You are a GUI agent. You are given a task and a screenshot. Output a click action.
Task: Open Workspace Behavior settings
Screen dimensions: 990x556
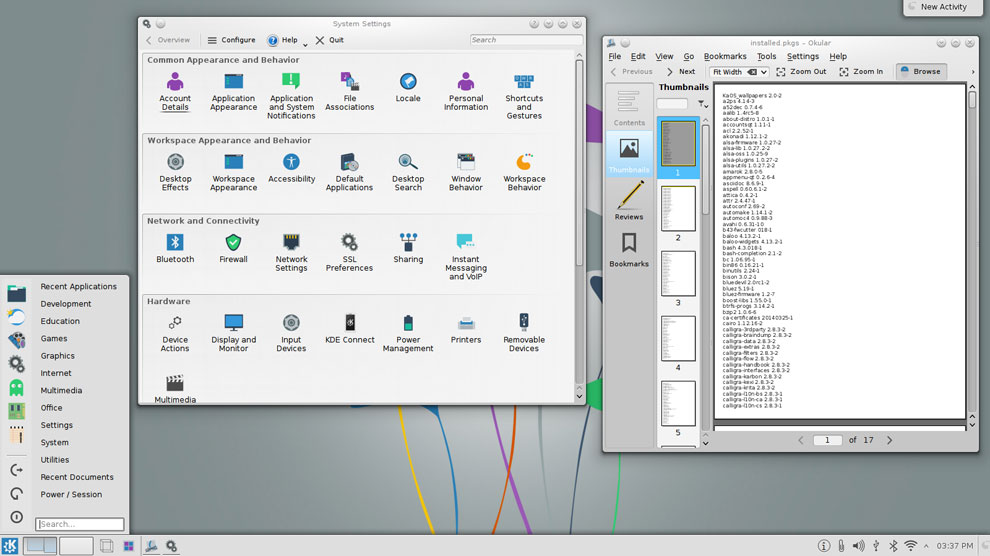point(524,172)
